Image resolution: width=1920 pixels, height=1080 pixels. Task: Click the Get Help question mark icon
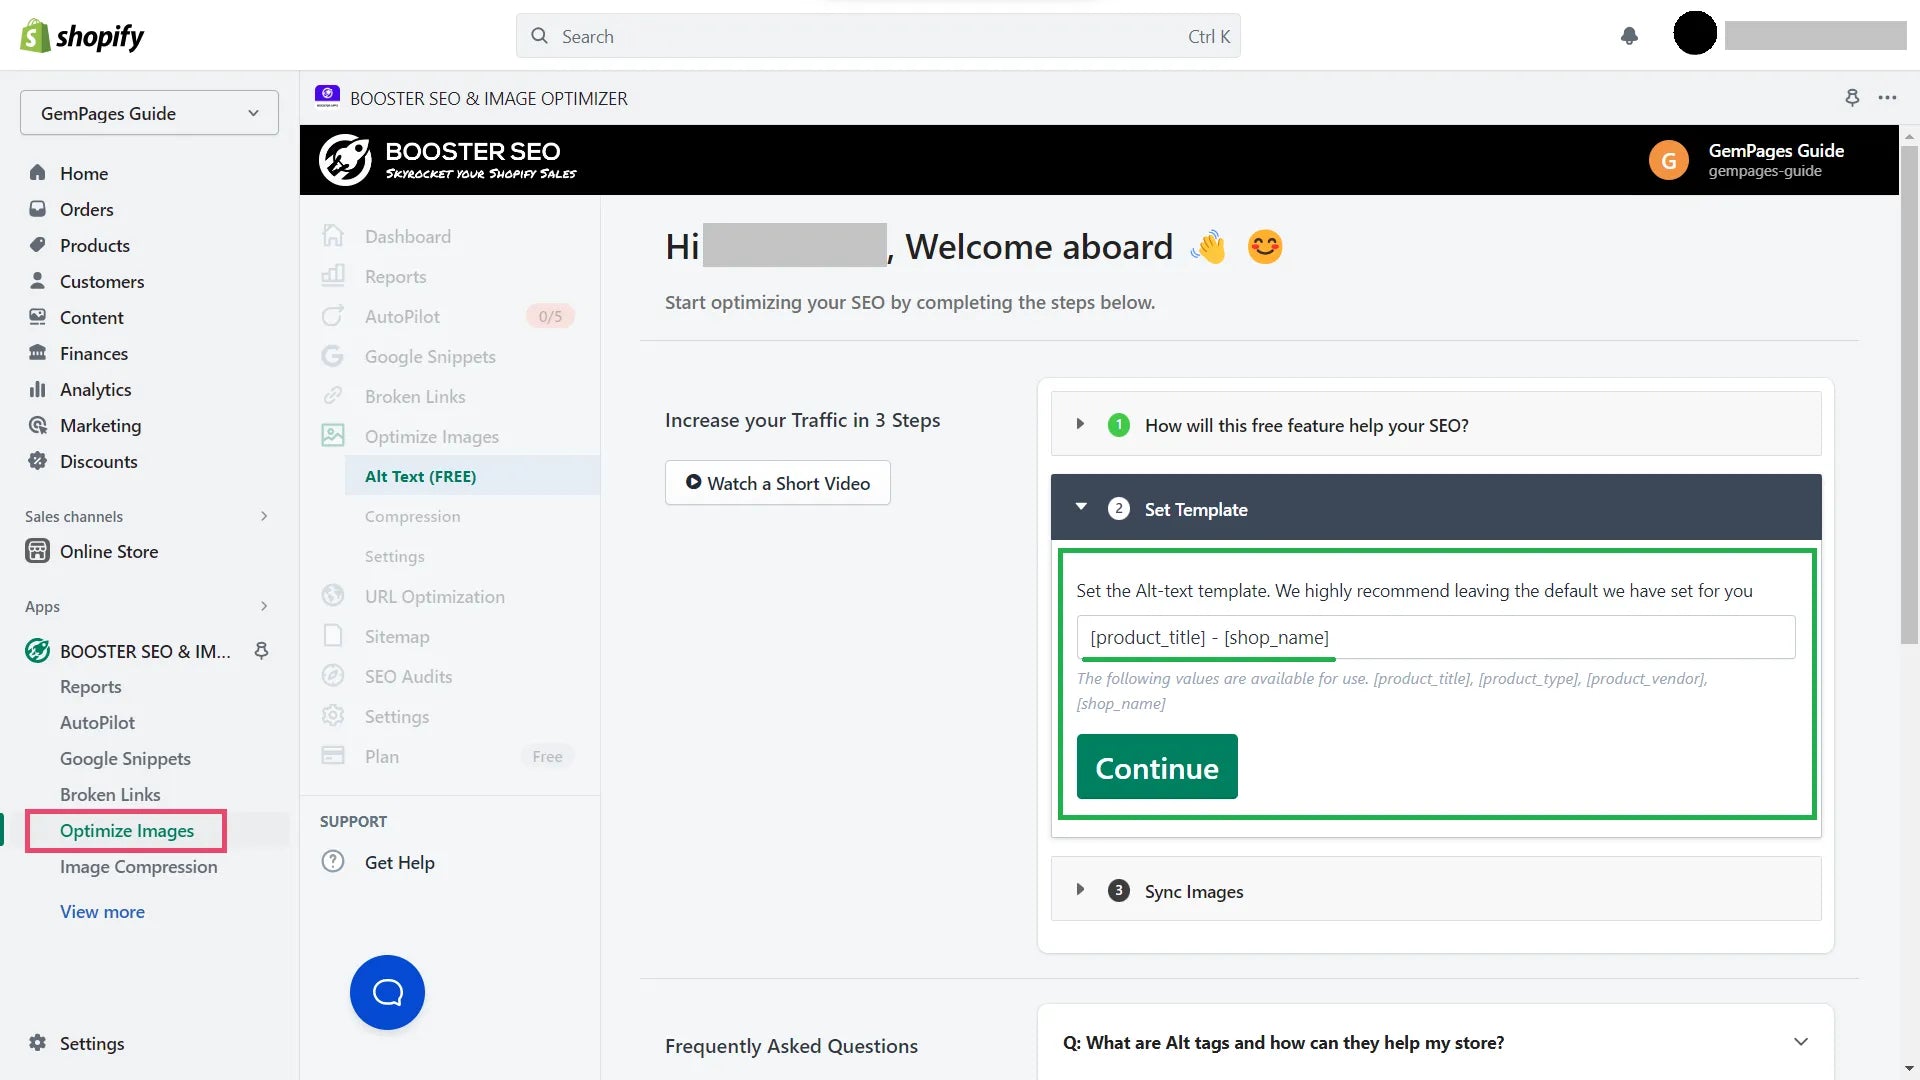click(x=333, y=861)
